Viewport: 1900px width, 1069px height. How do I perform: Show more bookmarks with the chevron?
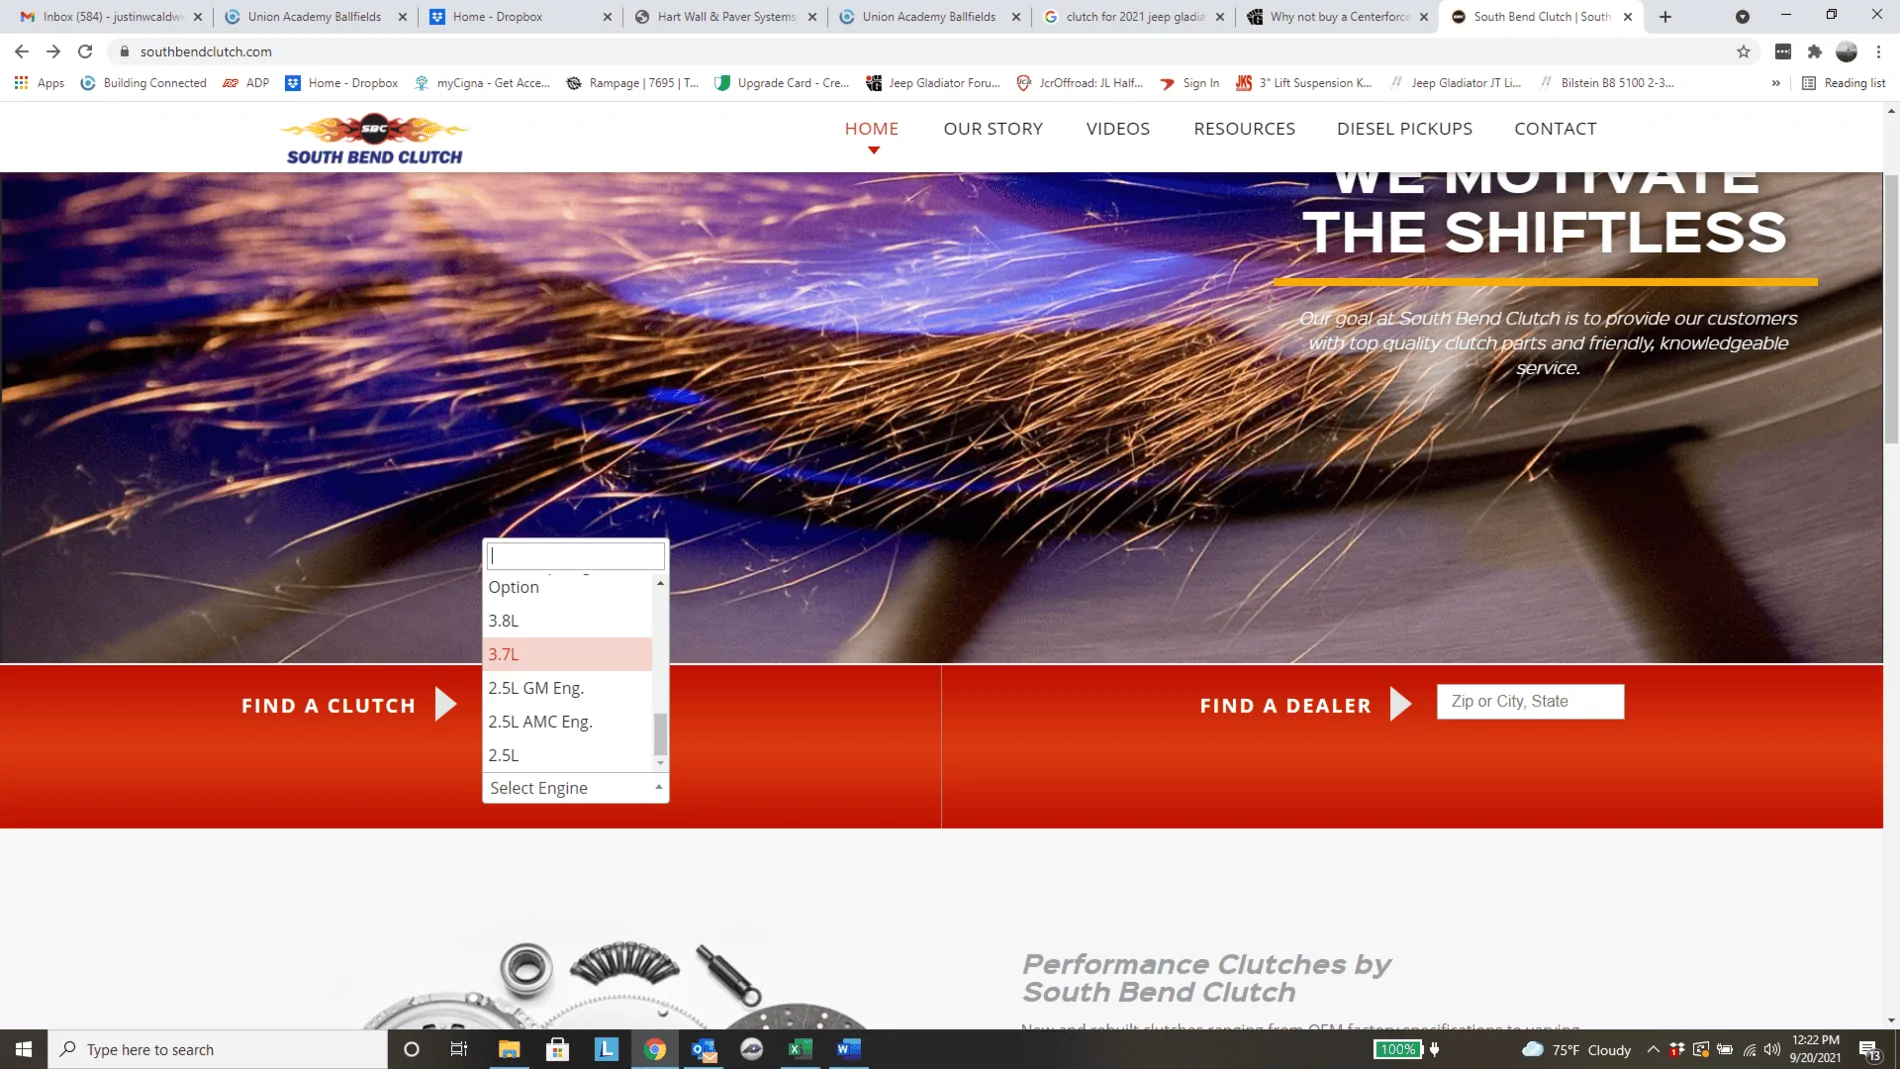[1776, 83]
